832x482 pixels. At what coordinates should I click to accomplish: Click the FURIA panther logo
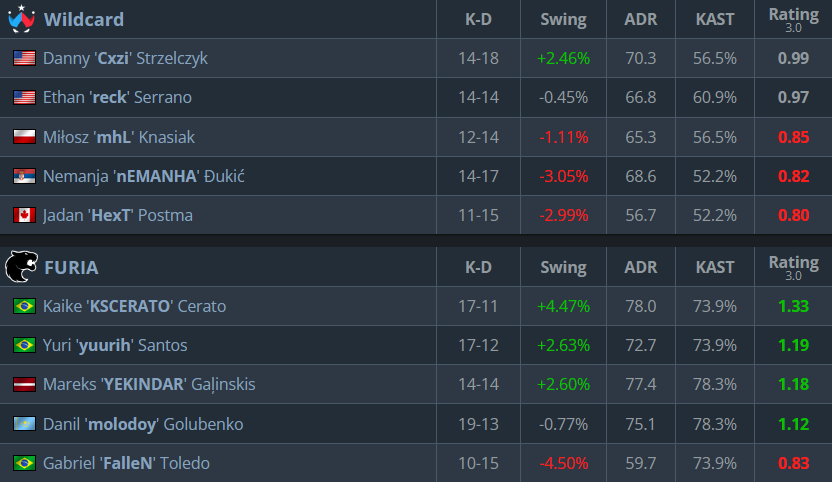[x=22, y=266]
